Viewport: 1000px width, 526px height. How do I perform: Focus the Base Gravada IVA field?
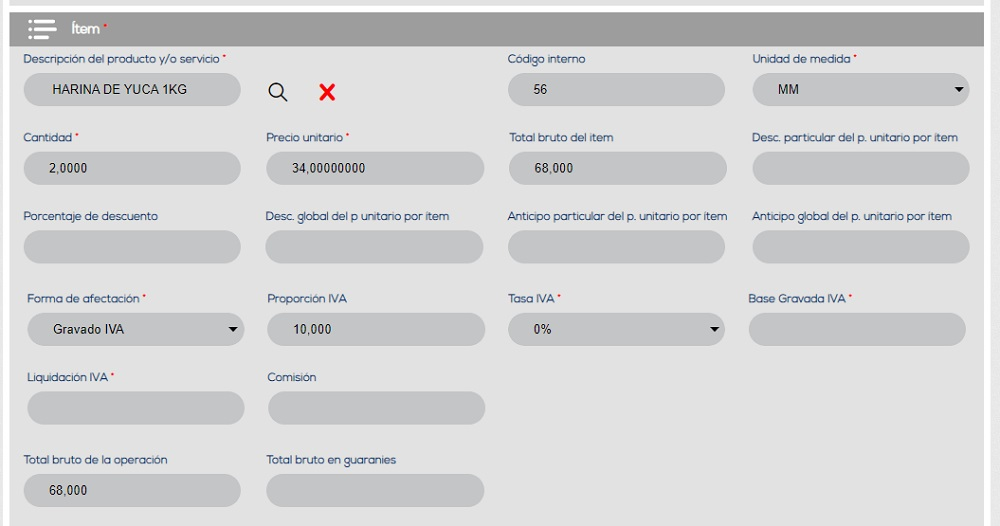pyautogui.click(x=857, y=329)
